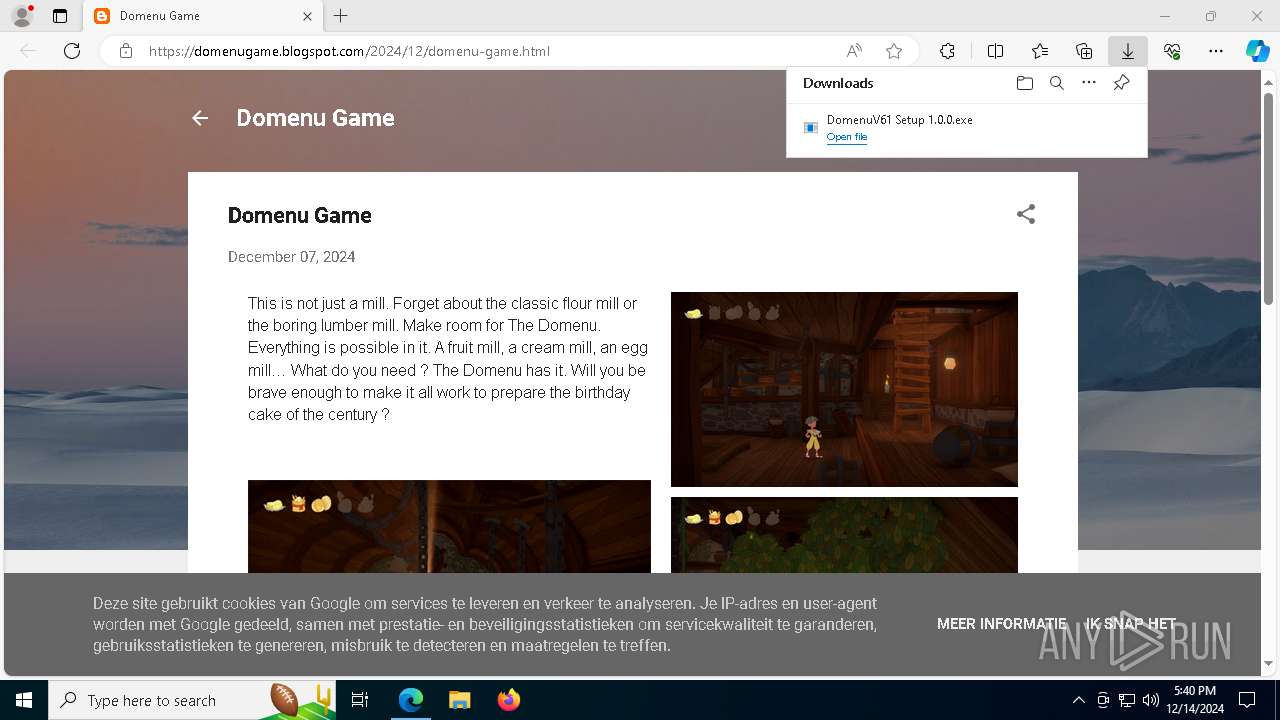
Task: Open the green foliage game screenshot
Action: (x=844, y=536)
